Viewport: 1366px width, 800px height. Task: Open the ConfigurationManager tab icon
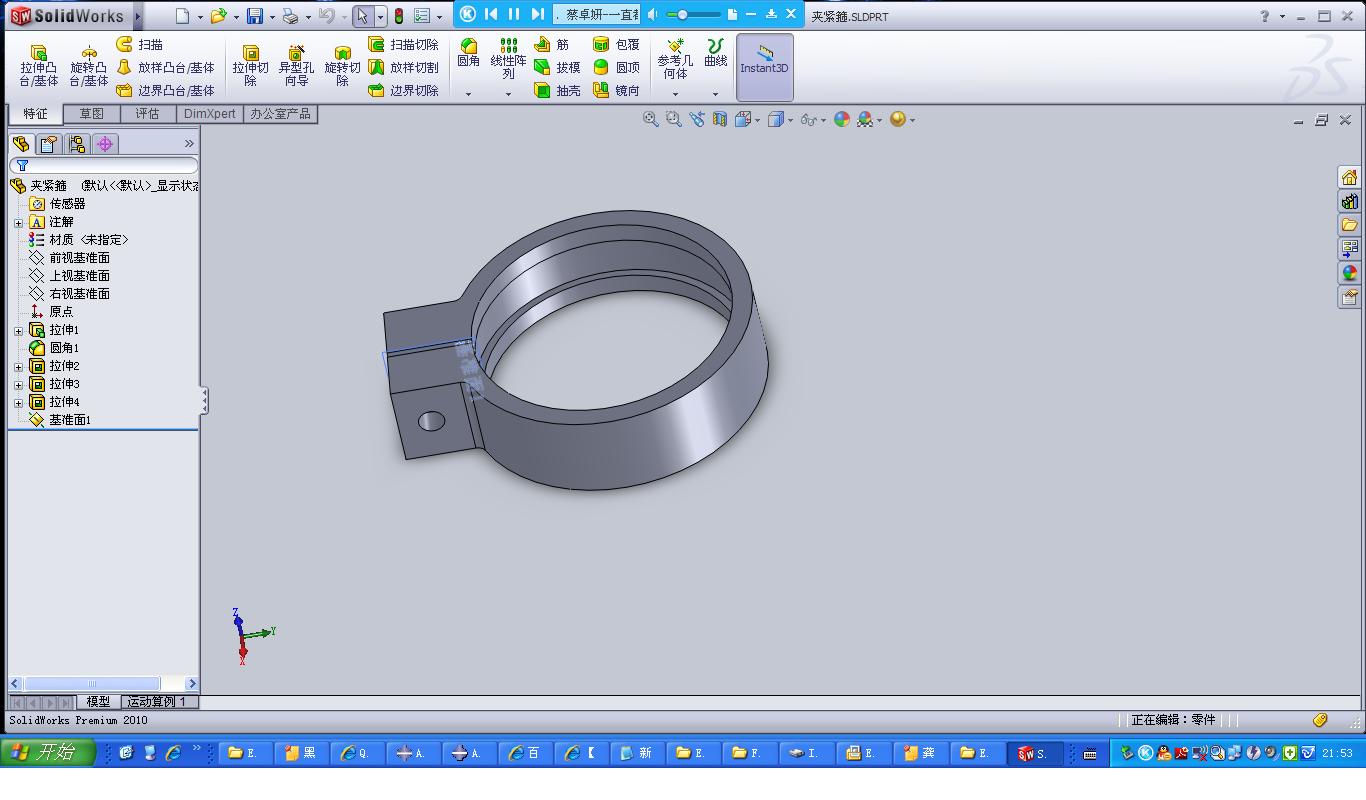(x=77, y=144)
